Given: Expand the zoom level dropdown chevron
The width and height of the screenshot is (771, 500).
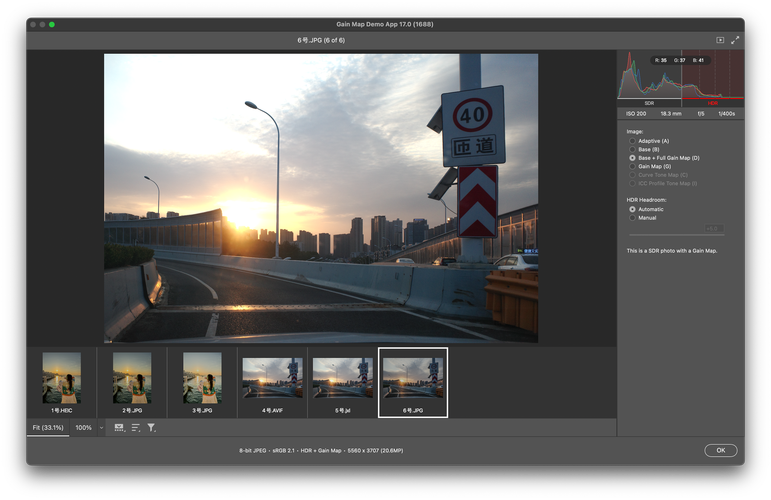Looking at the screenshot, I should click(101, 428).
